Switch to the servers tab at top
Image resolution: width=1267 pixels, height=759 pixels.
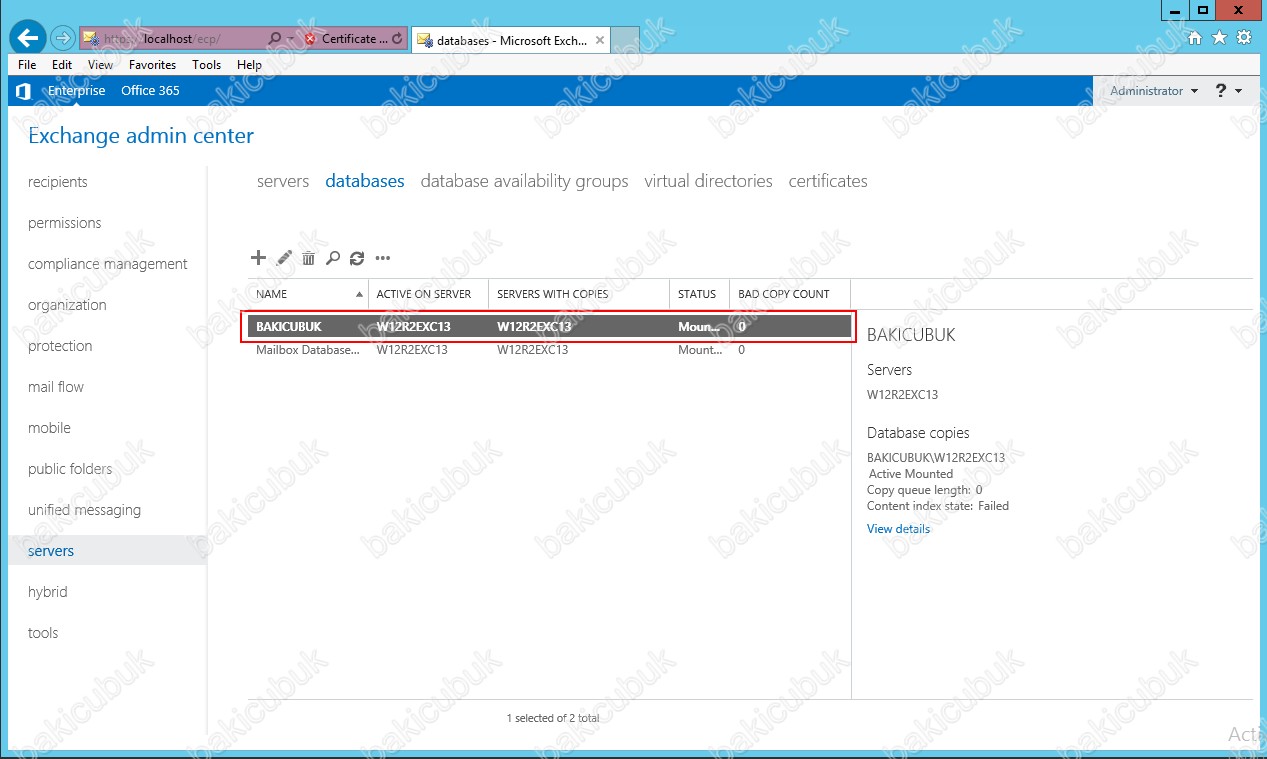tap(283, 181)
